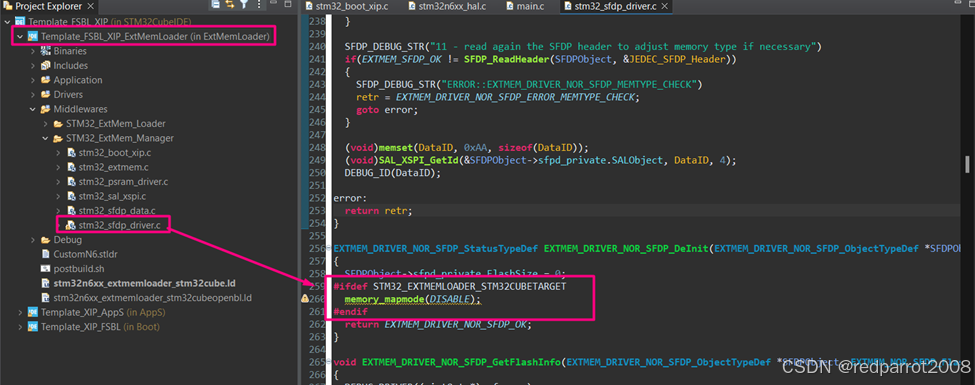Collapse Template_FSBL_XIP_ExtMemLoader project chevron

pos(20,37)
